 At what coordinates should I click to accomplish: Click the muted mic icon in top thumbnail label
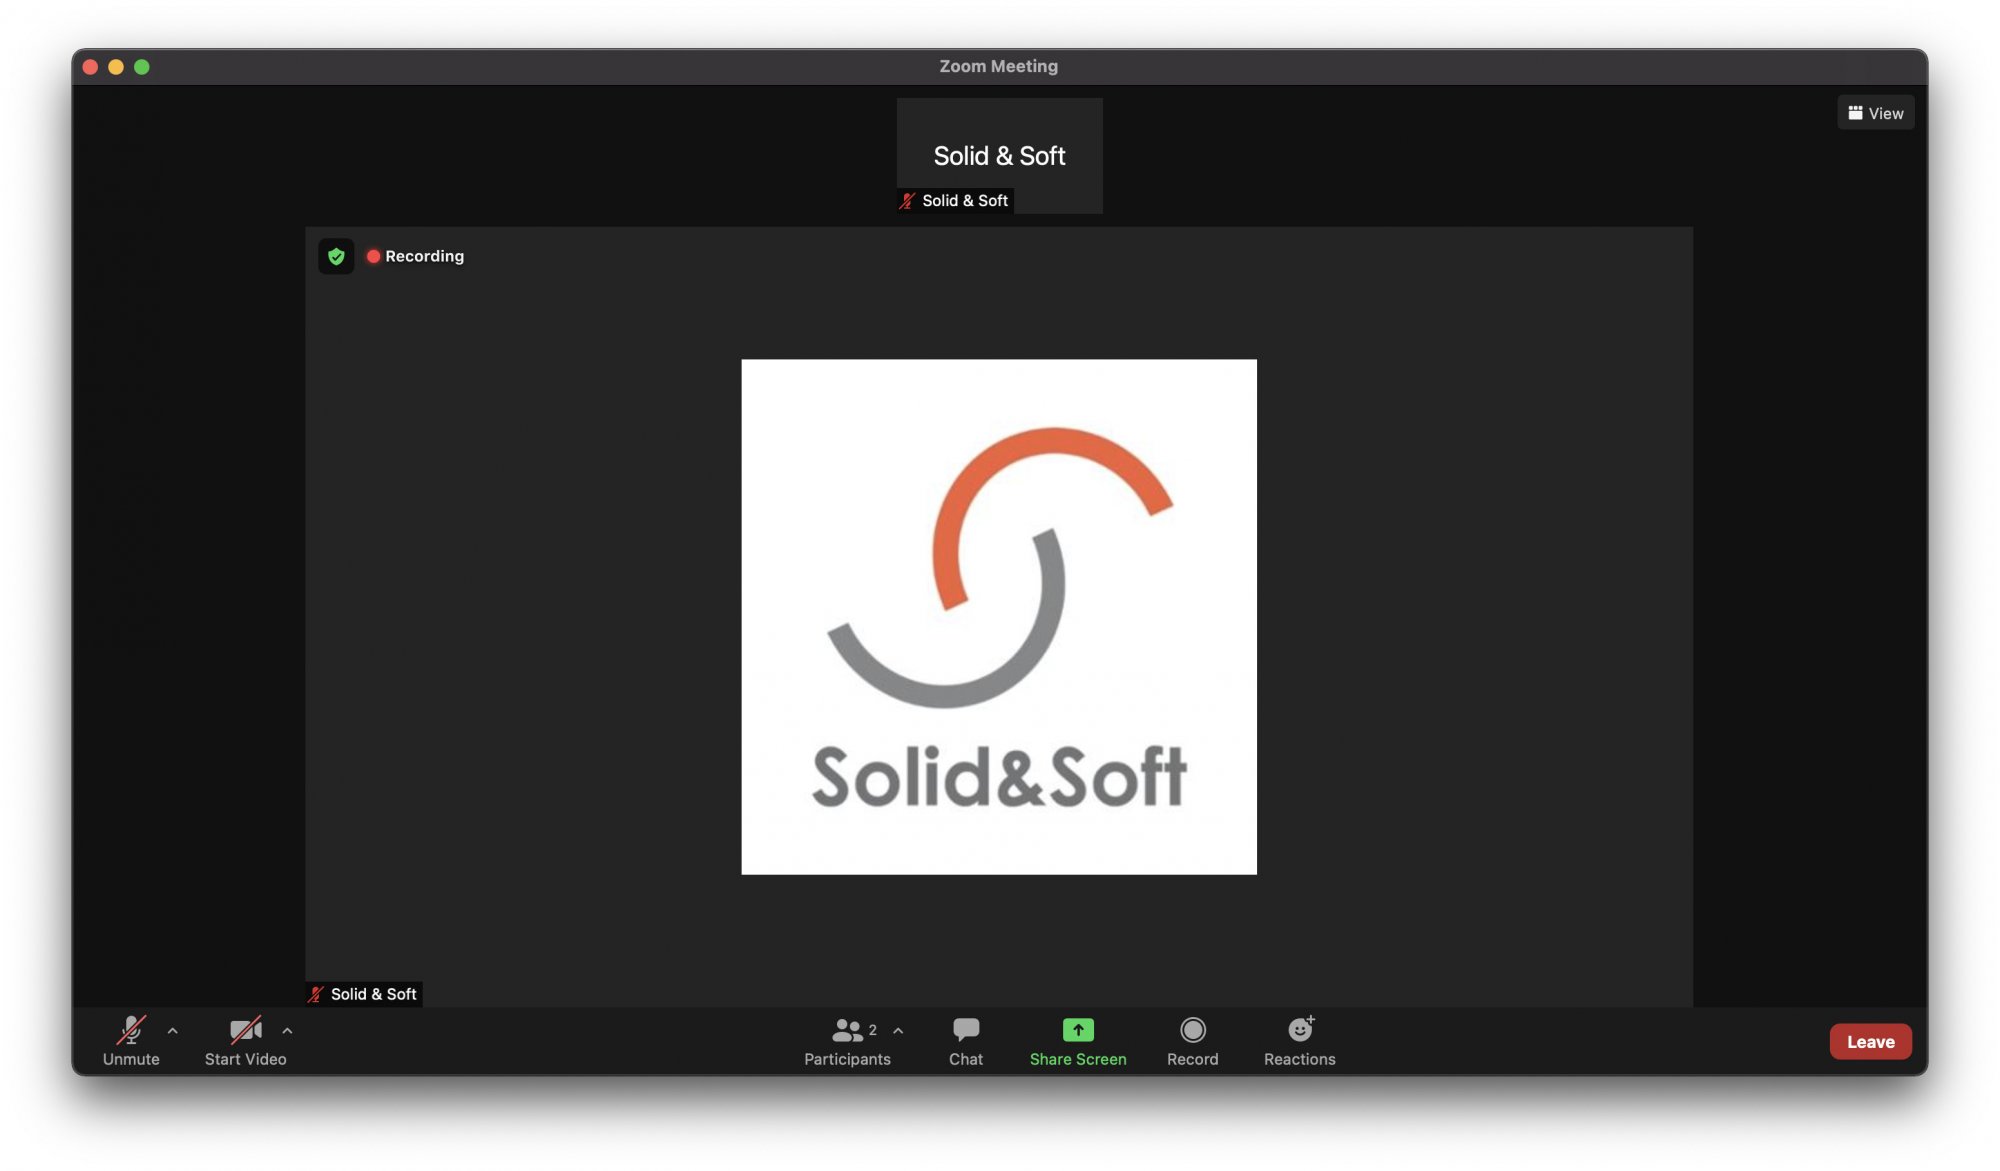click(x=907, y=201)
